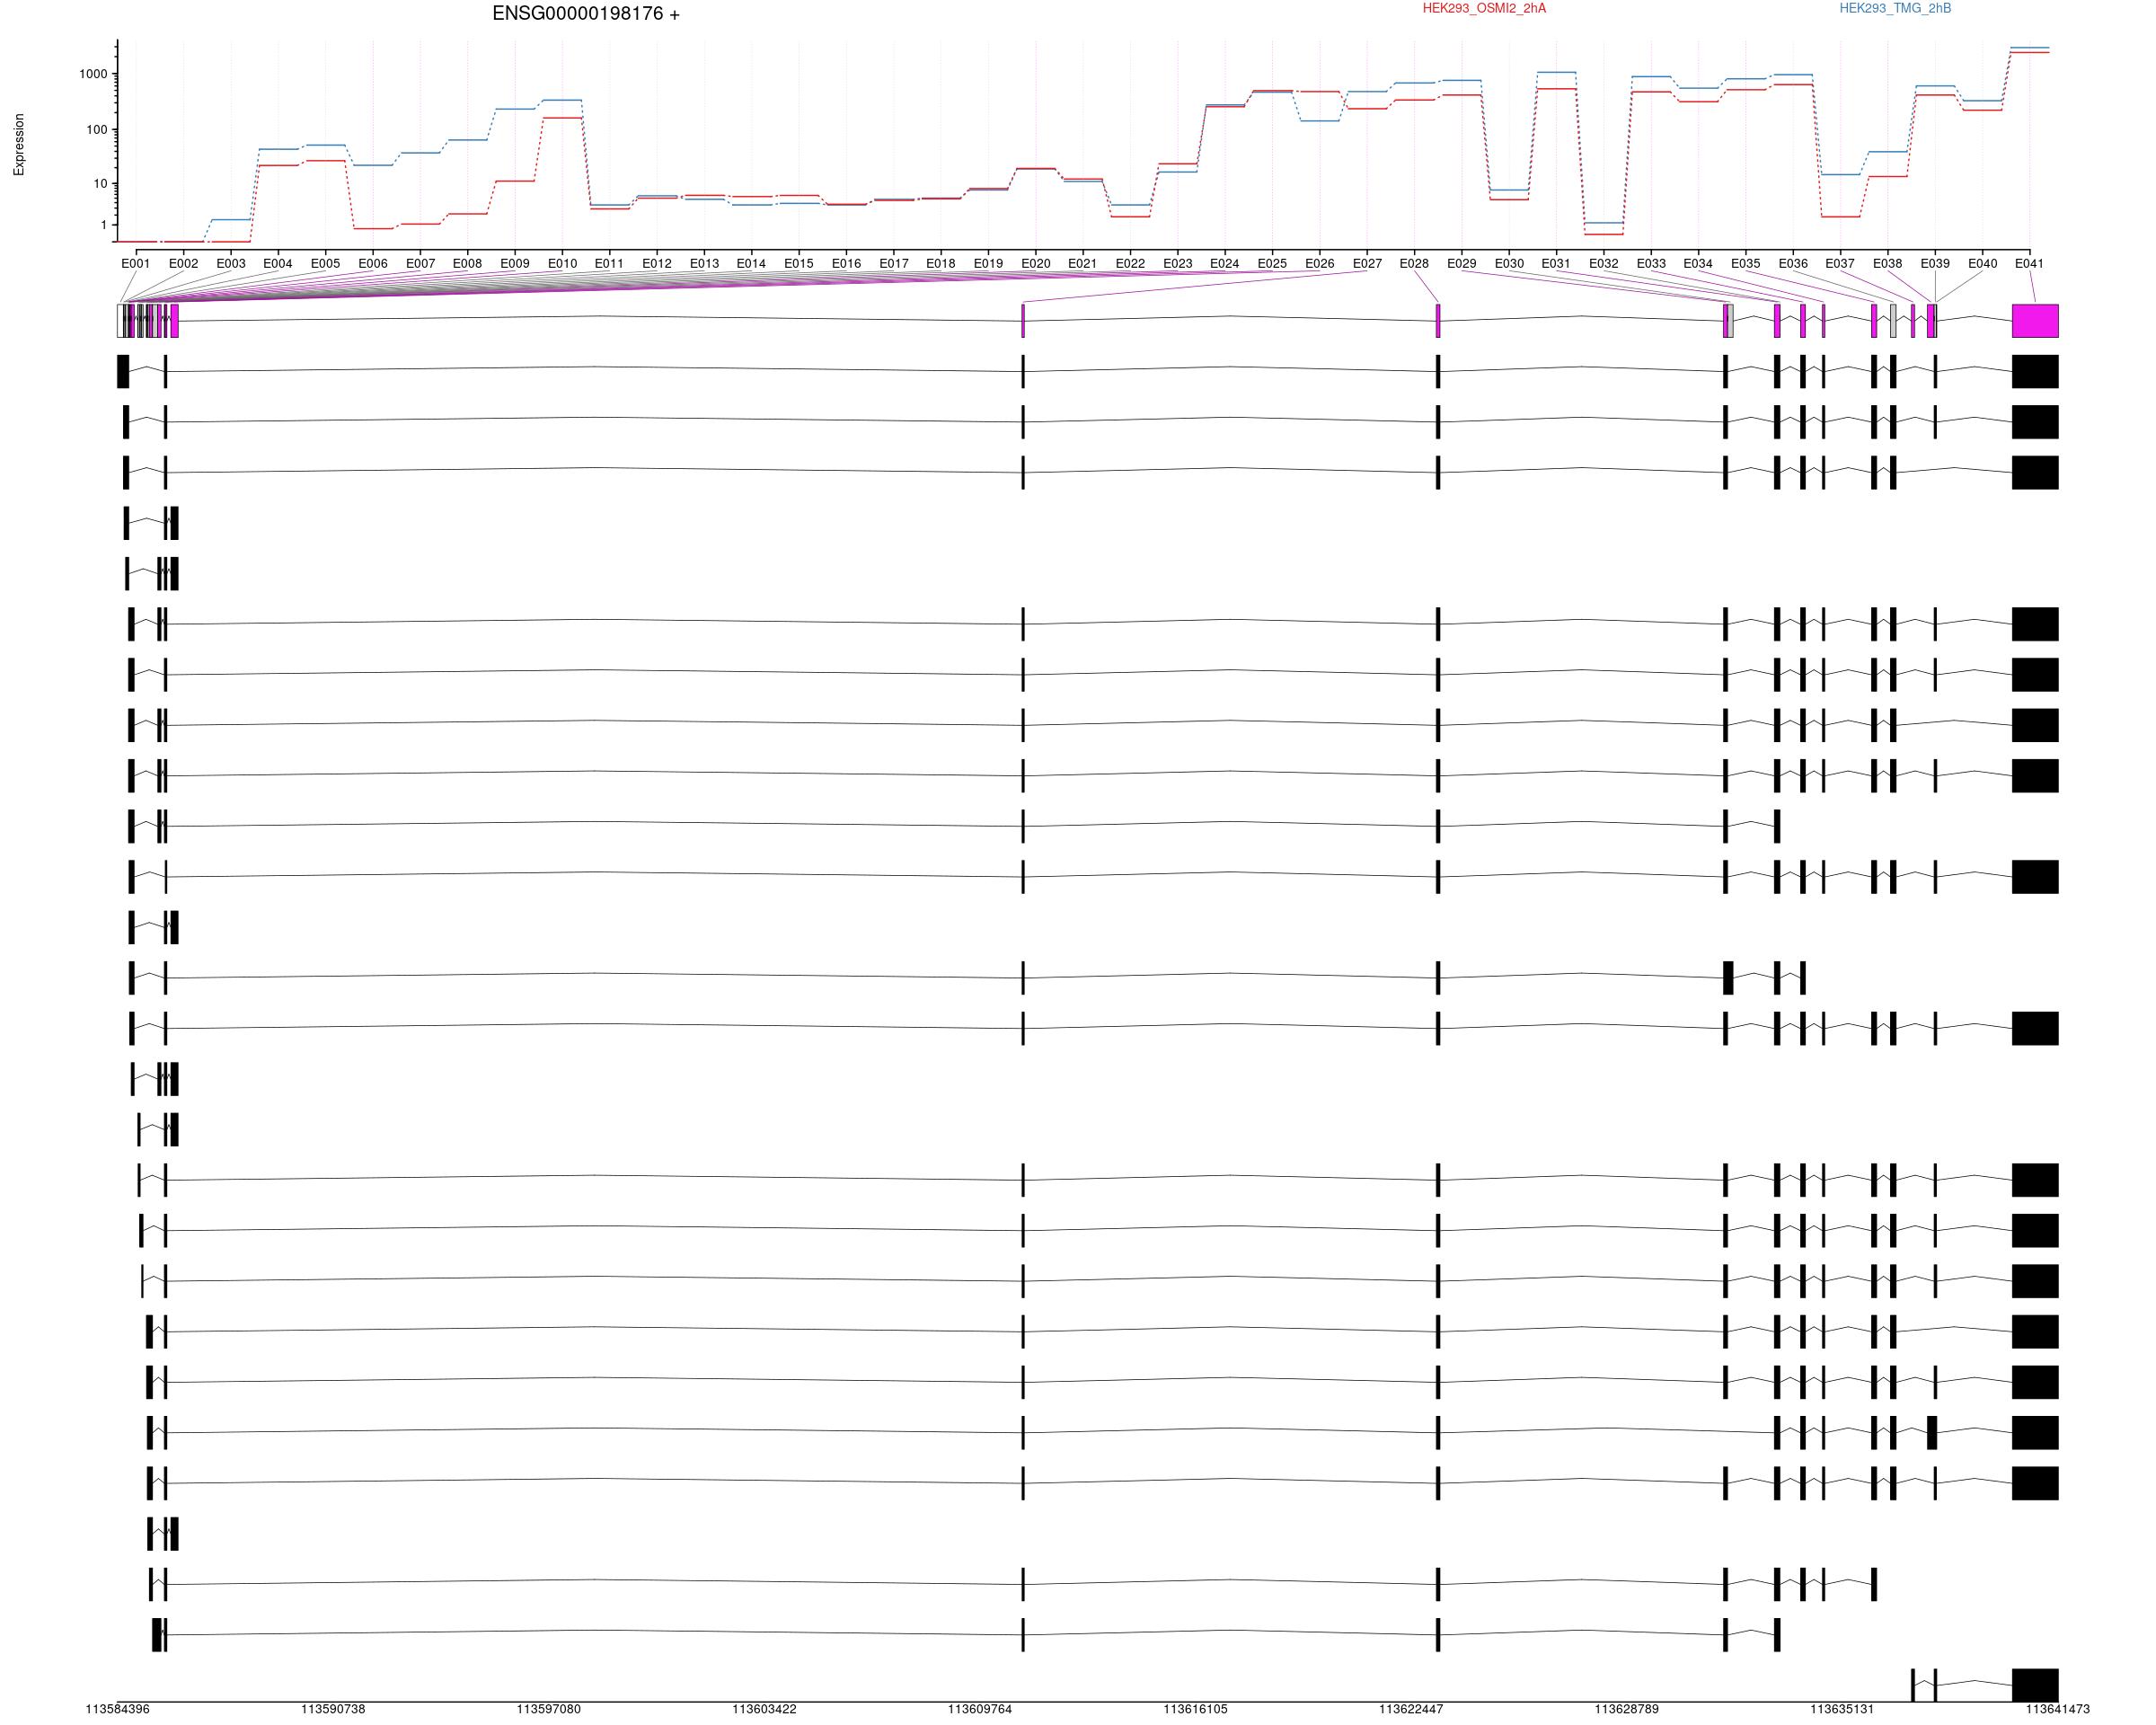Click exon label E041
Image resolution: width=2156 pixels, height=1725 pixels.
[x=2029, y=264]
